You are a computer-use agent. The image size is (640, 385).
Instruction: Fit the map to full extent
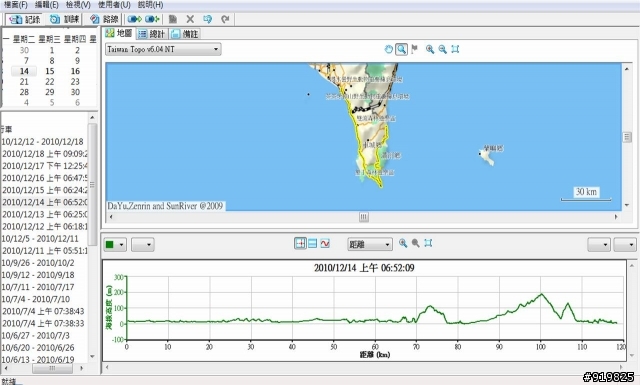click(x=455, y=49)
